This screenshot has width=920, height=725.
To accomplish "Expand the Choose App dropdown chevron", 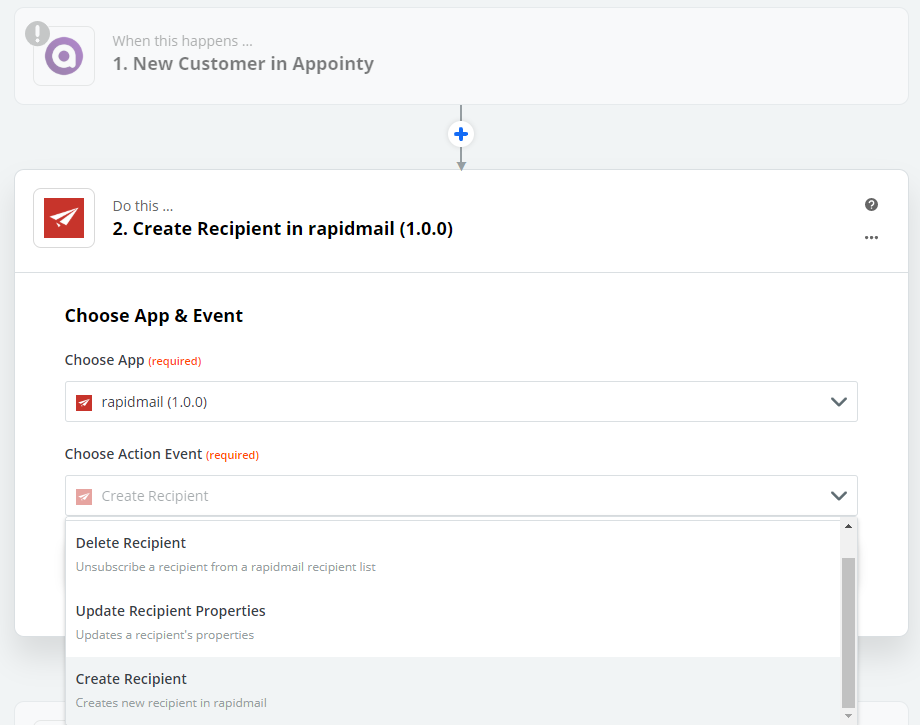I will (838, 402).
